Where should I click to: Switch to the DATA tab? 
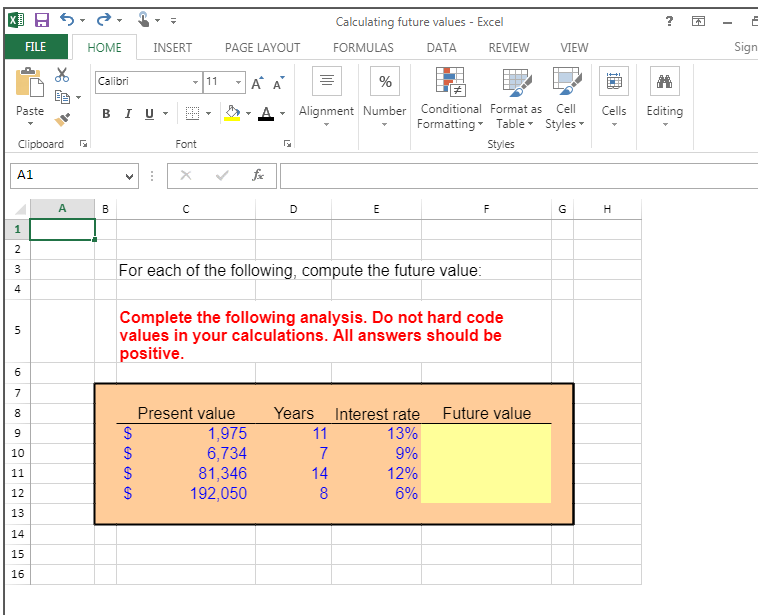[x=441, y=47]
